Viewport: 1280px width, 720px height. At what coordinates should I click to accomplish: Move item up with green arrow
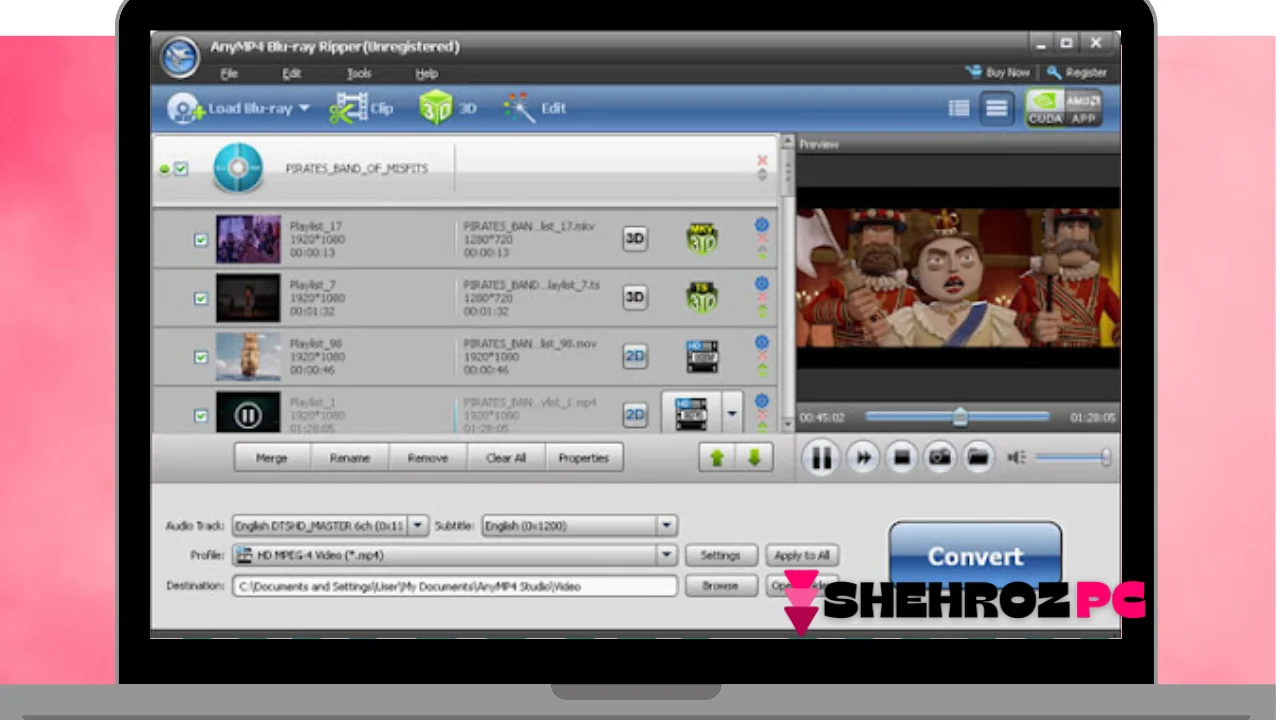pos(716,458)
